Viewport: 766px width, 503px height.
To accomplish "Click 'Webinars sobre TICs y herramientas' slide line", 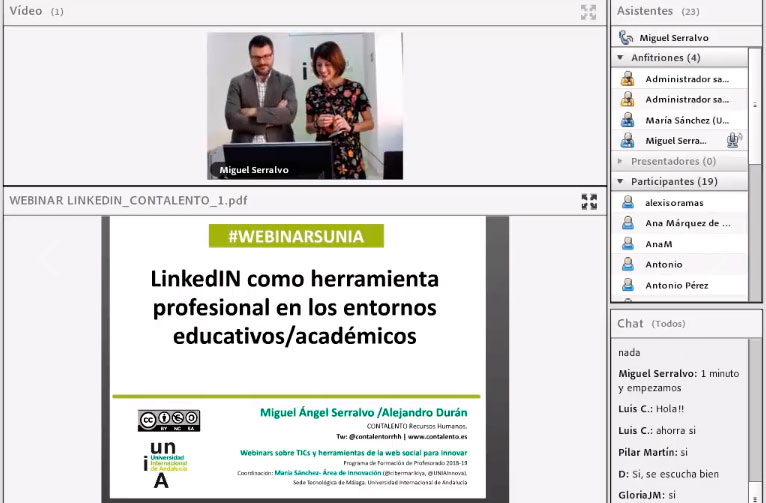I will tap(353, 453).
